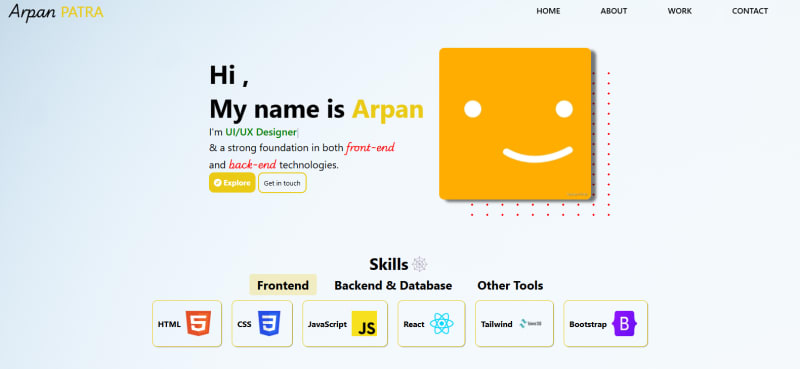This screenshot has height=369, width=800.
Task: Click the HTML5 logo icon
Action: [x=198, y=324]
